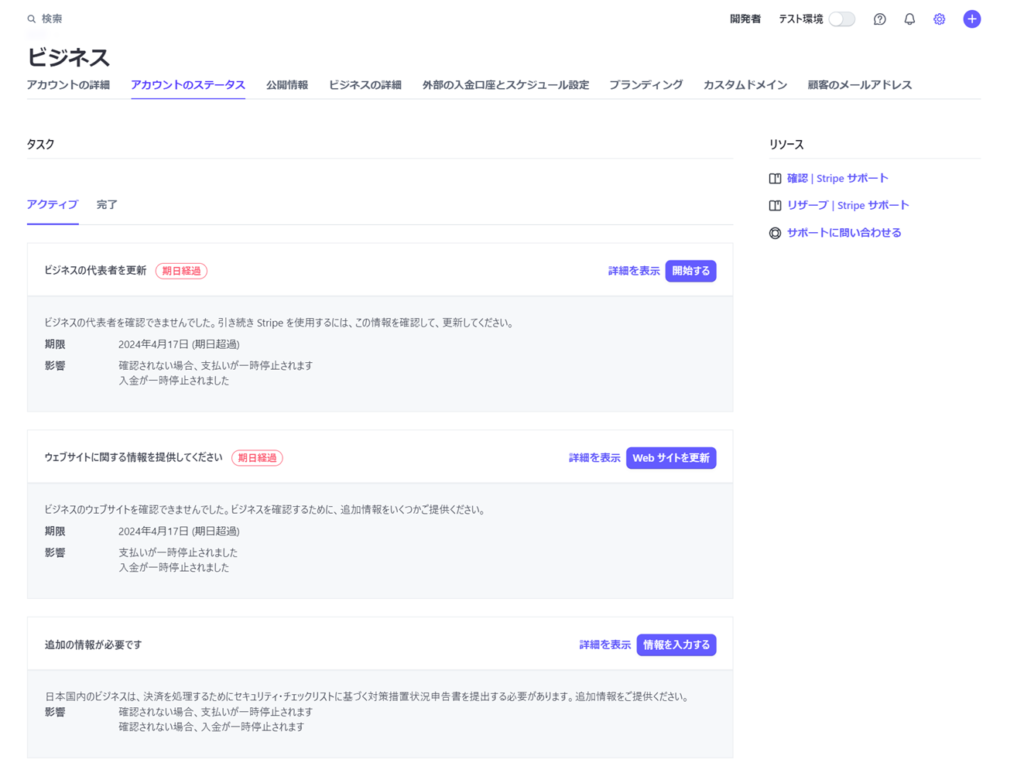Screen dimensions: 1024x766
Task: Click the リソース section heading
Action: coord(786,144)
